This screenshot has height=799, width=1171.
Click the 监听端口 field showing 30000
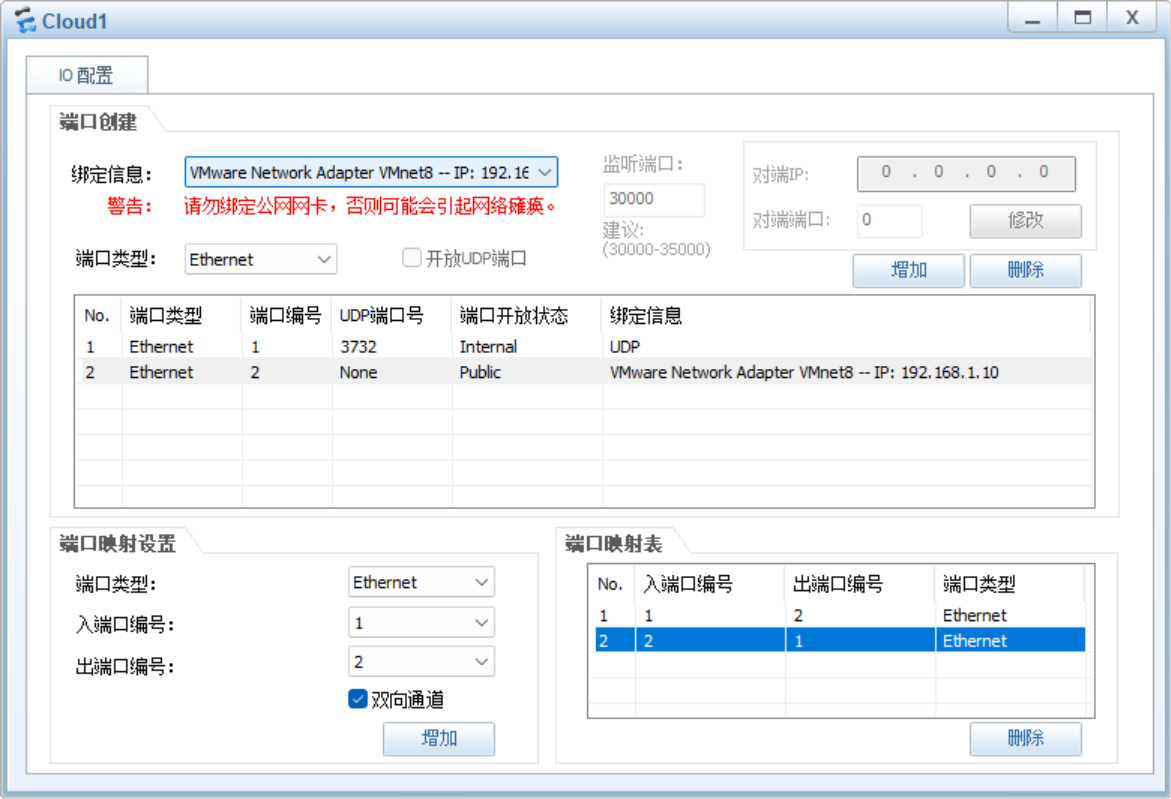click(653, 199)
